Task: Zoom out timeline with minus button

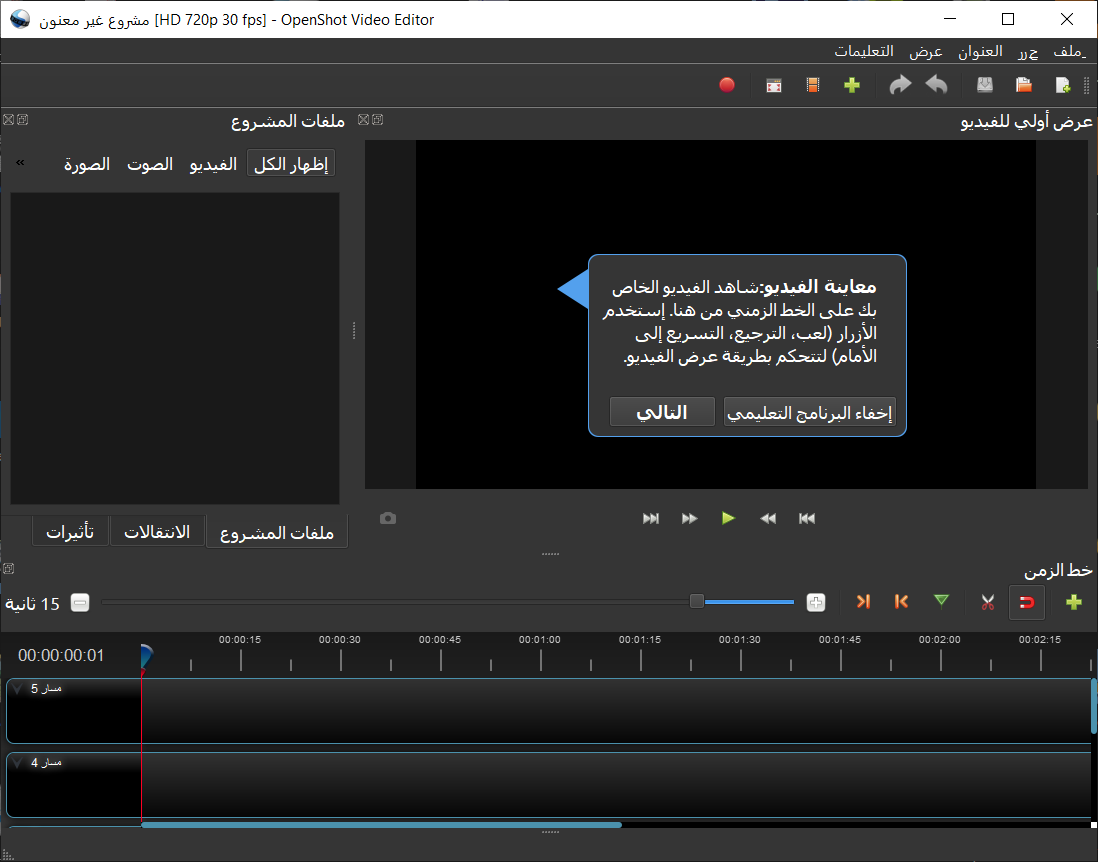Action: click(x=81, y=602)
